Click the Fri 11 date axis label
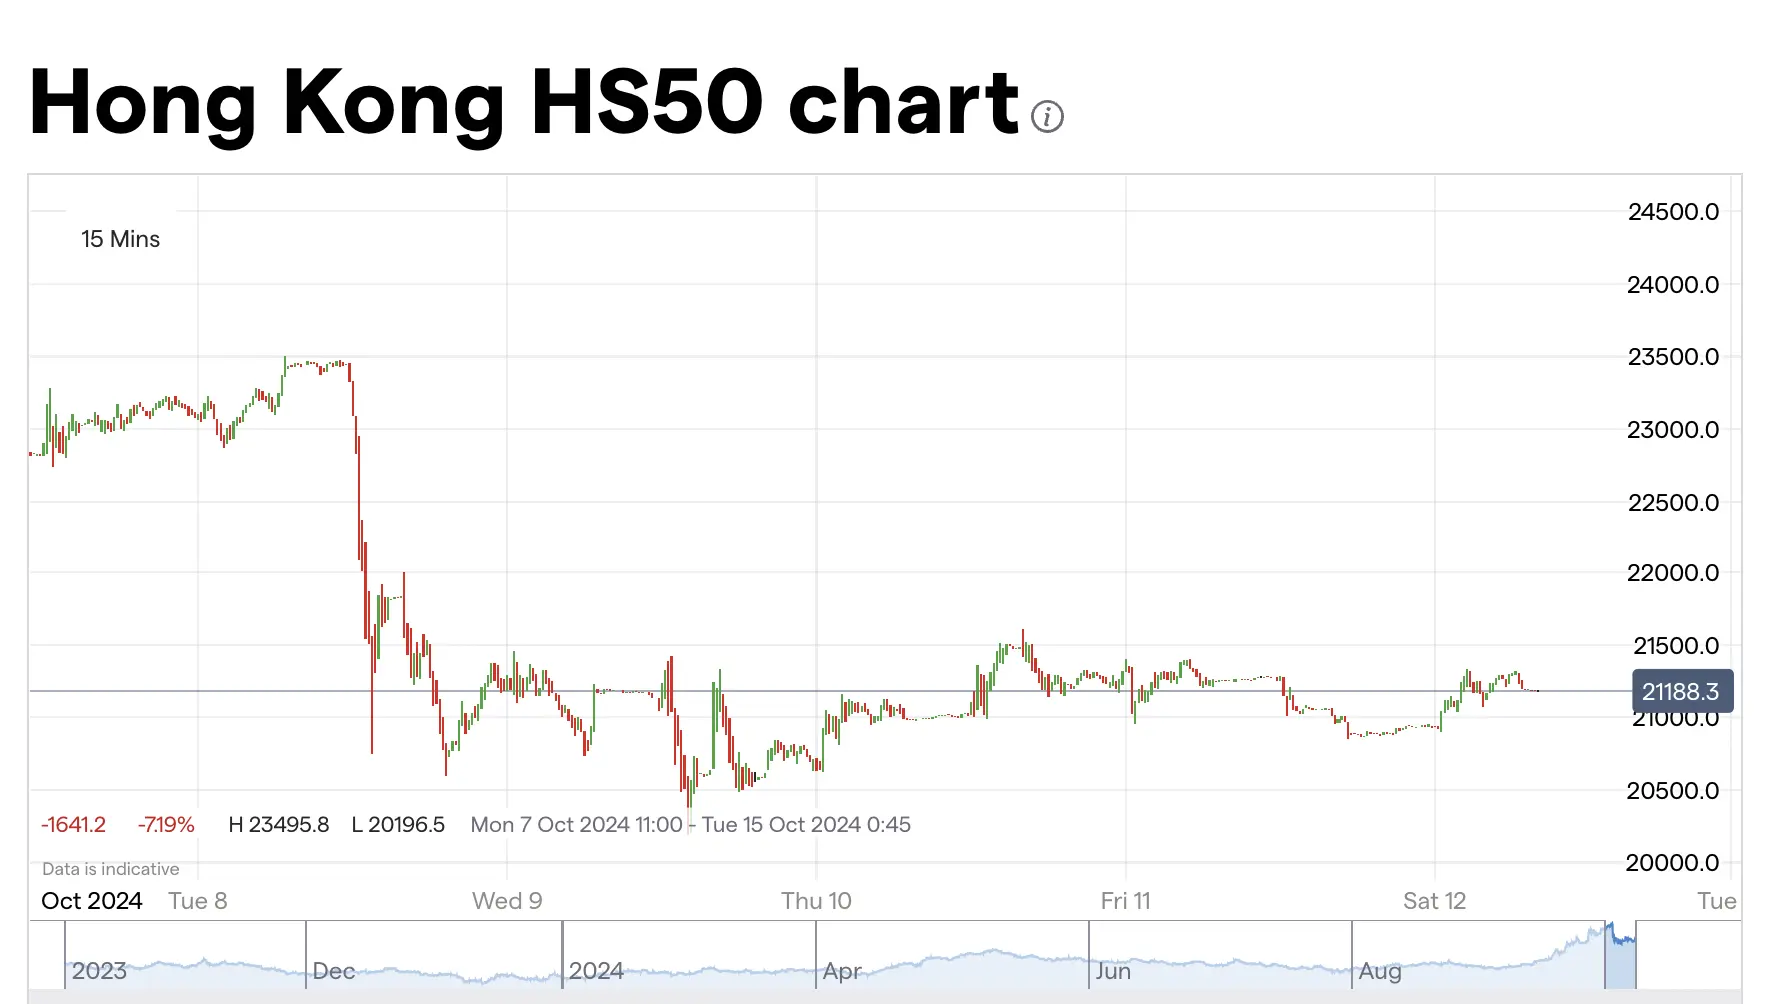The width and height of the screenshot is (1776, 1004). pyautogui.click(x=1126, y=901)
